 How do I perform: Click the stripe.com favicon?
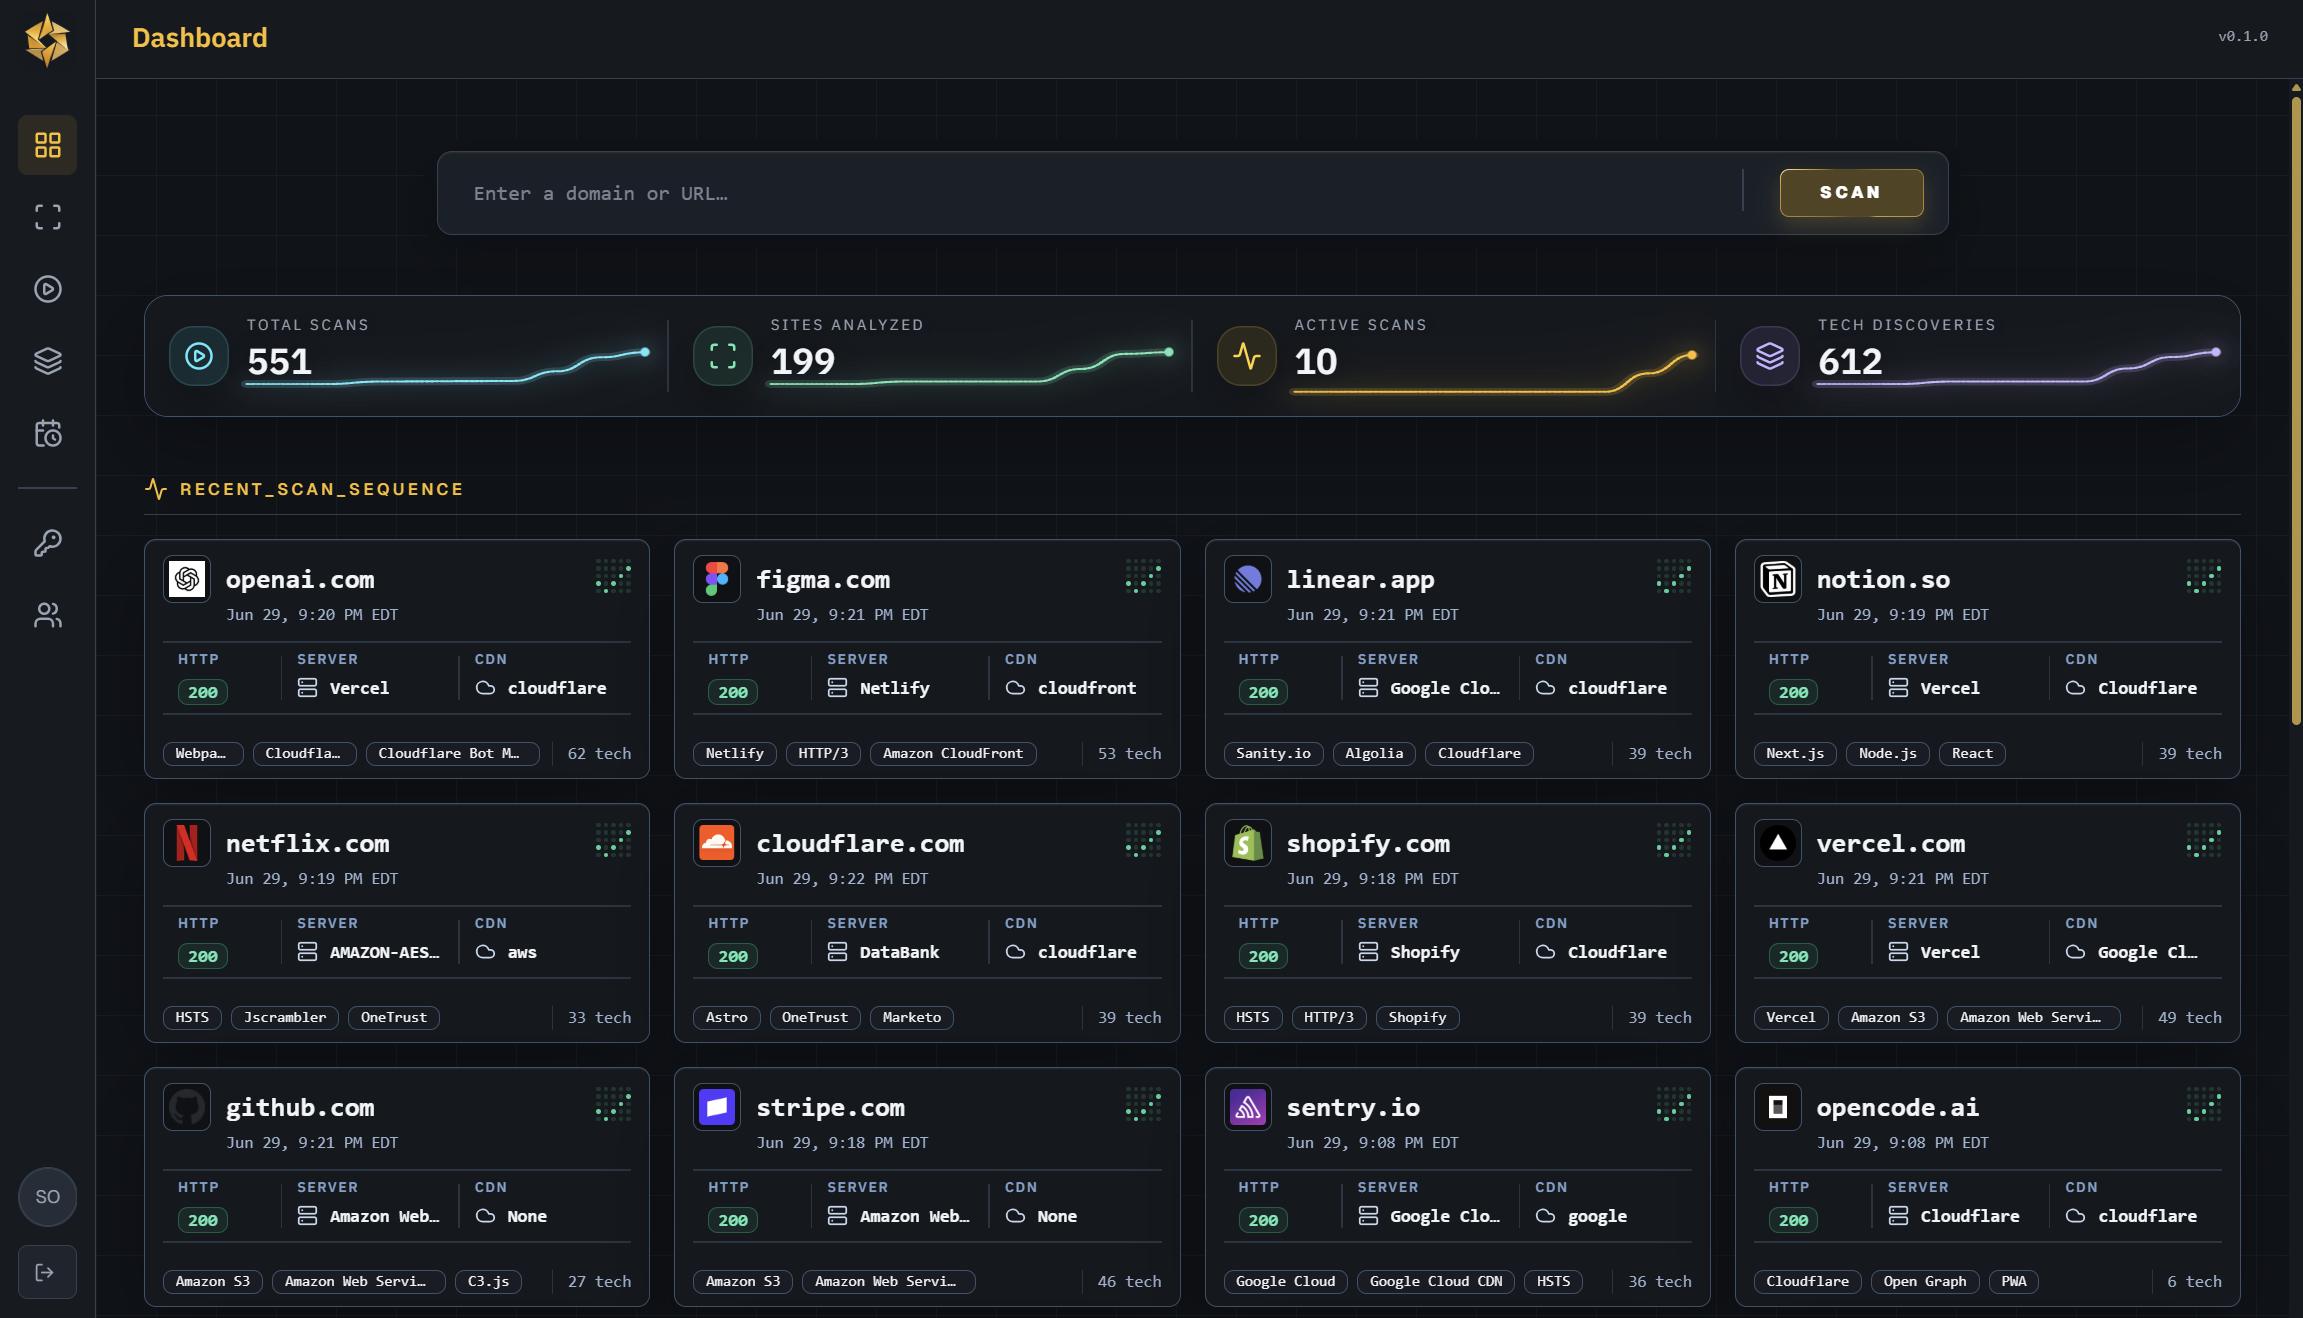click(717, 1107)
